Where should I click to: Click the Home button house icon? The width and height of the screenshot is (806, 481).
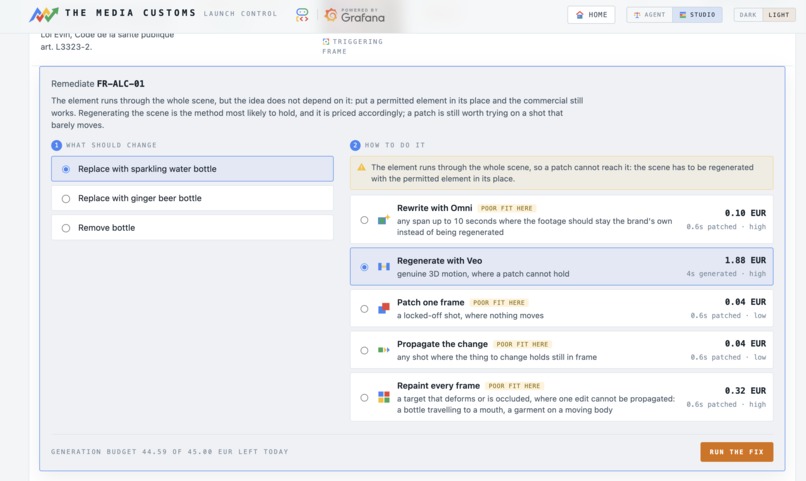coord(580,15)
